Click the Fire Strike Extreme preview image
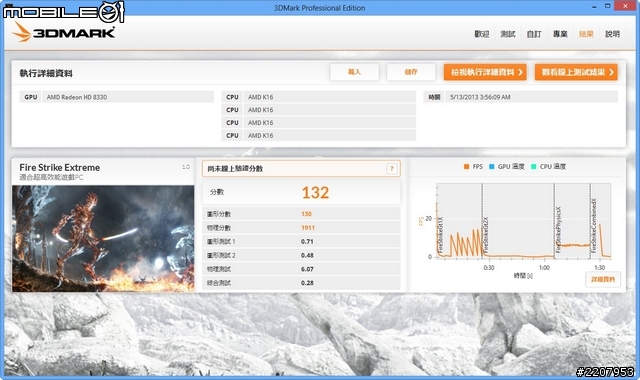 [103, 238]
